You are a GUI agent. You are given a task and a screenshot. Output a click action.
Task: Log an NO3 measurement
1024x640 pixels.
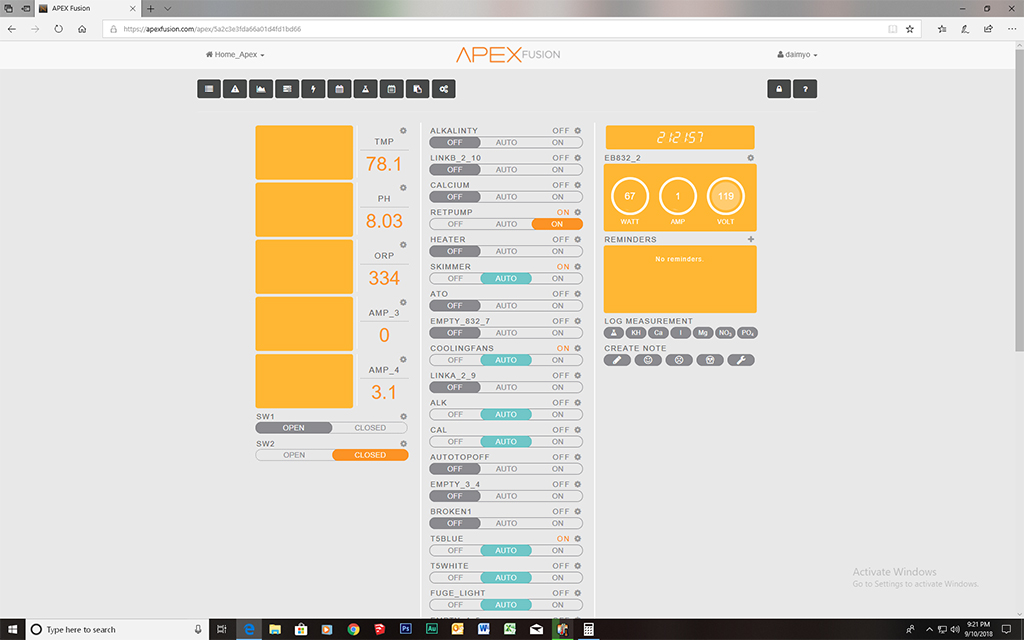725,333
